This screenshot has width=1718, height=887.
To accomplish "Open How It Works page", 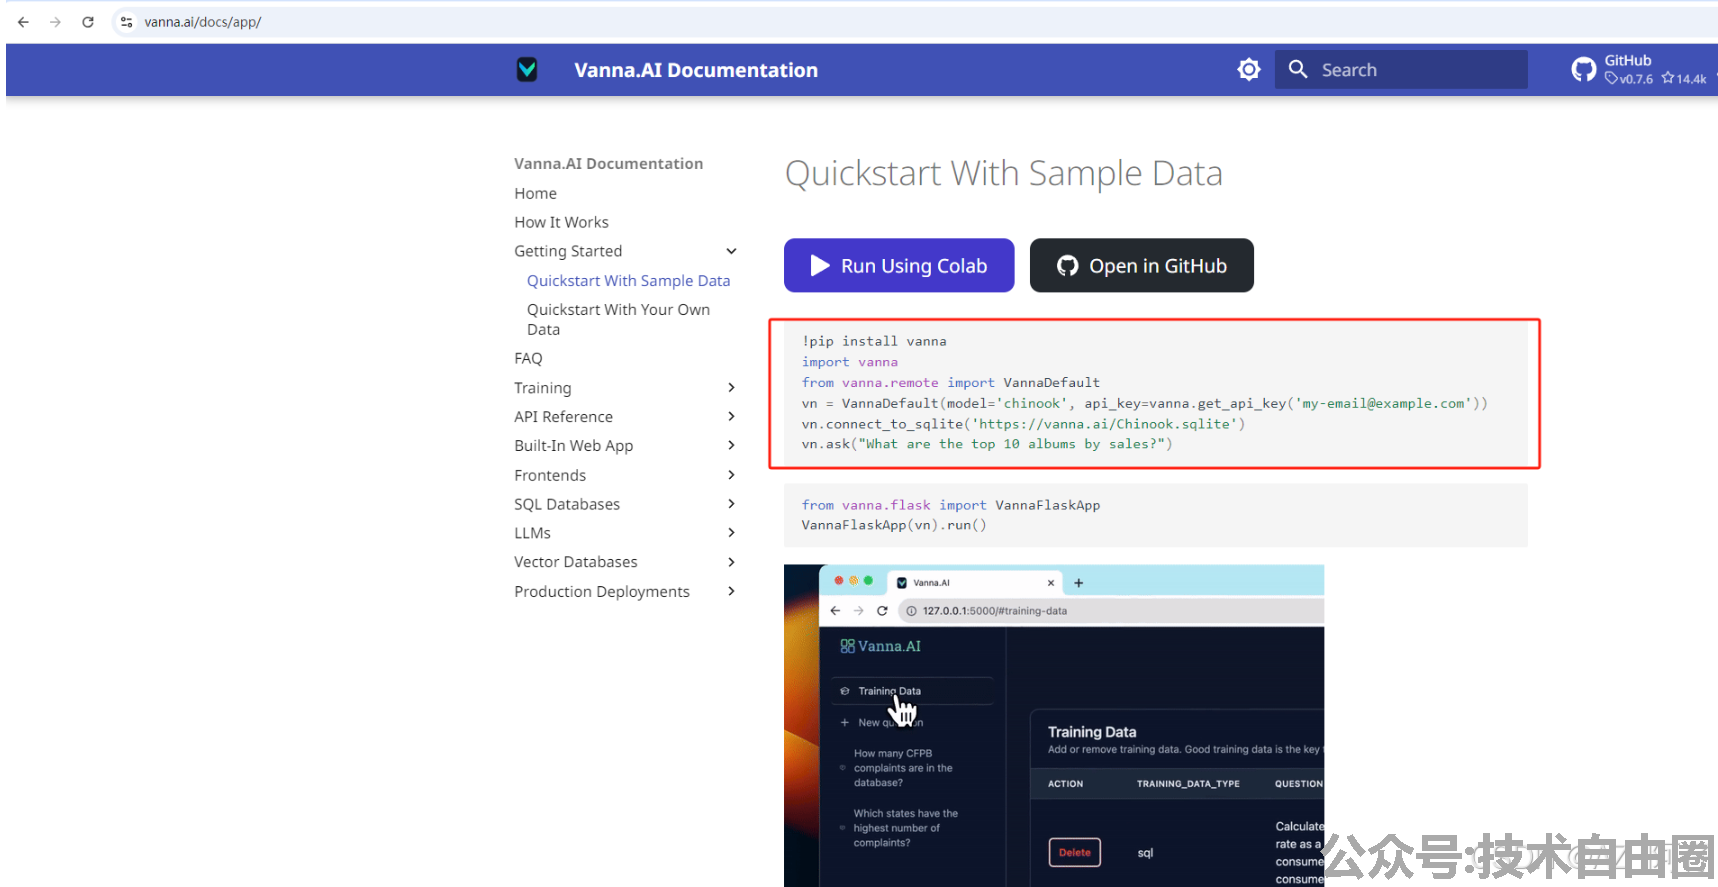I will click(x=561, y=222).
